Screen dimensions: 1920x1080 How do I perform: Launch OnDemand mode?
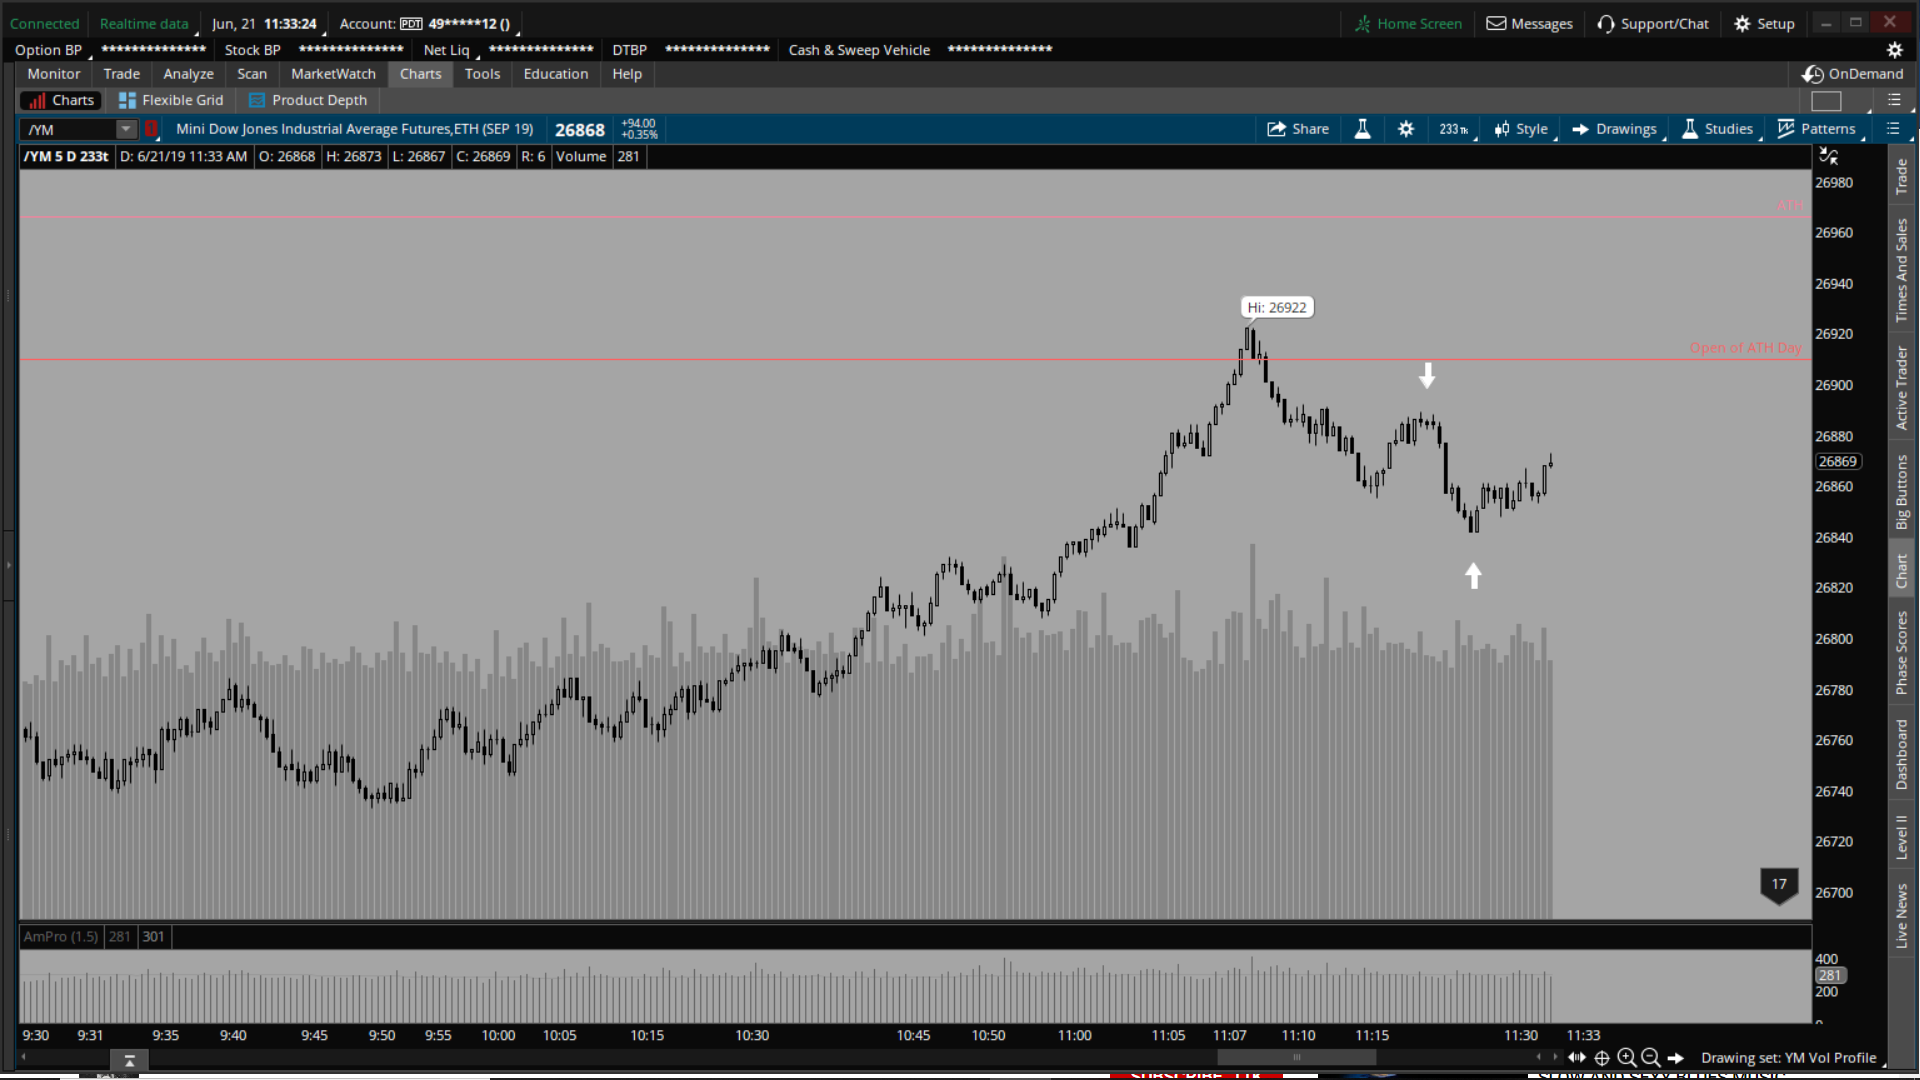(1853, 74)
